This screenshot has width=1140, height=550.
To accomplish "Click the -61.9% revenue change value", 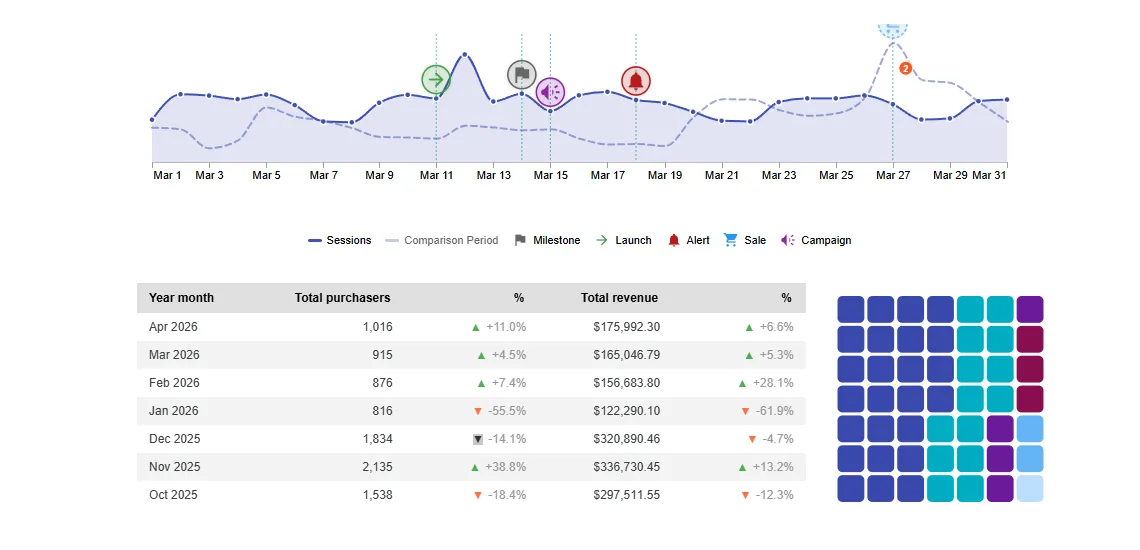I will tap(774, 411).
